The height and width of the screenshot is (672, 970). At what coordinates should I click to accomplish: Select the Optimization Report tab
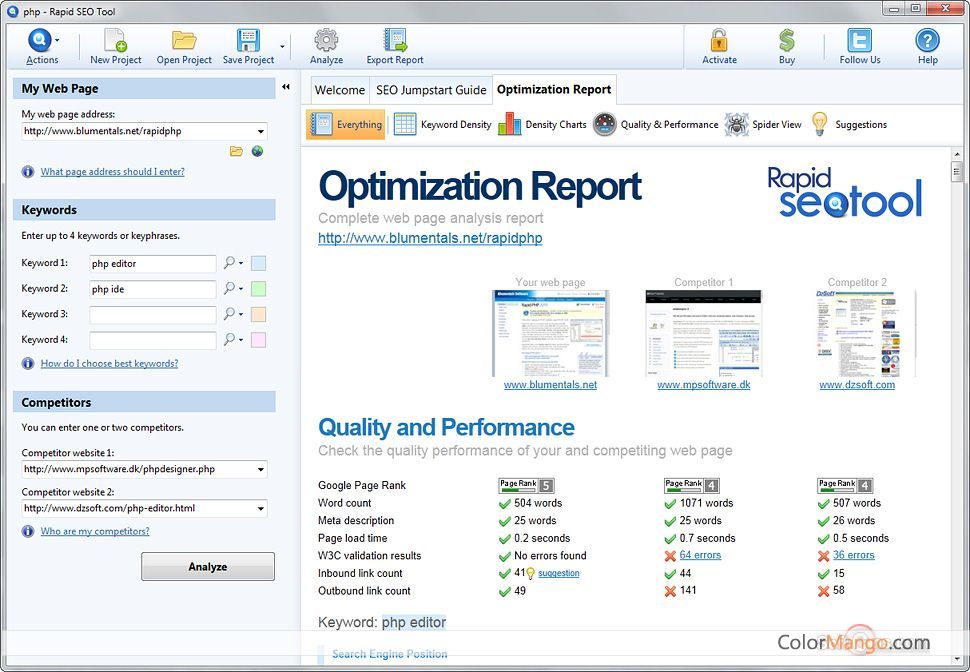coord(554,90)
